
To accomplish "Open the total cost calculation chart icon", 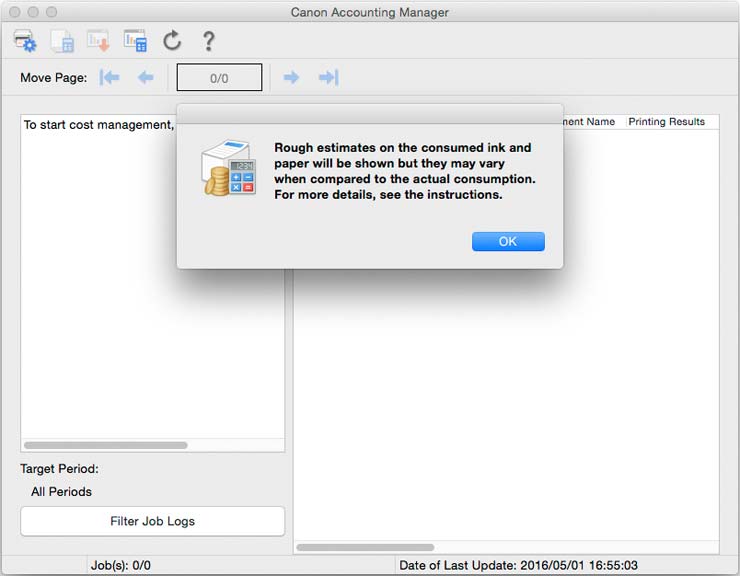I will [135, 41].
